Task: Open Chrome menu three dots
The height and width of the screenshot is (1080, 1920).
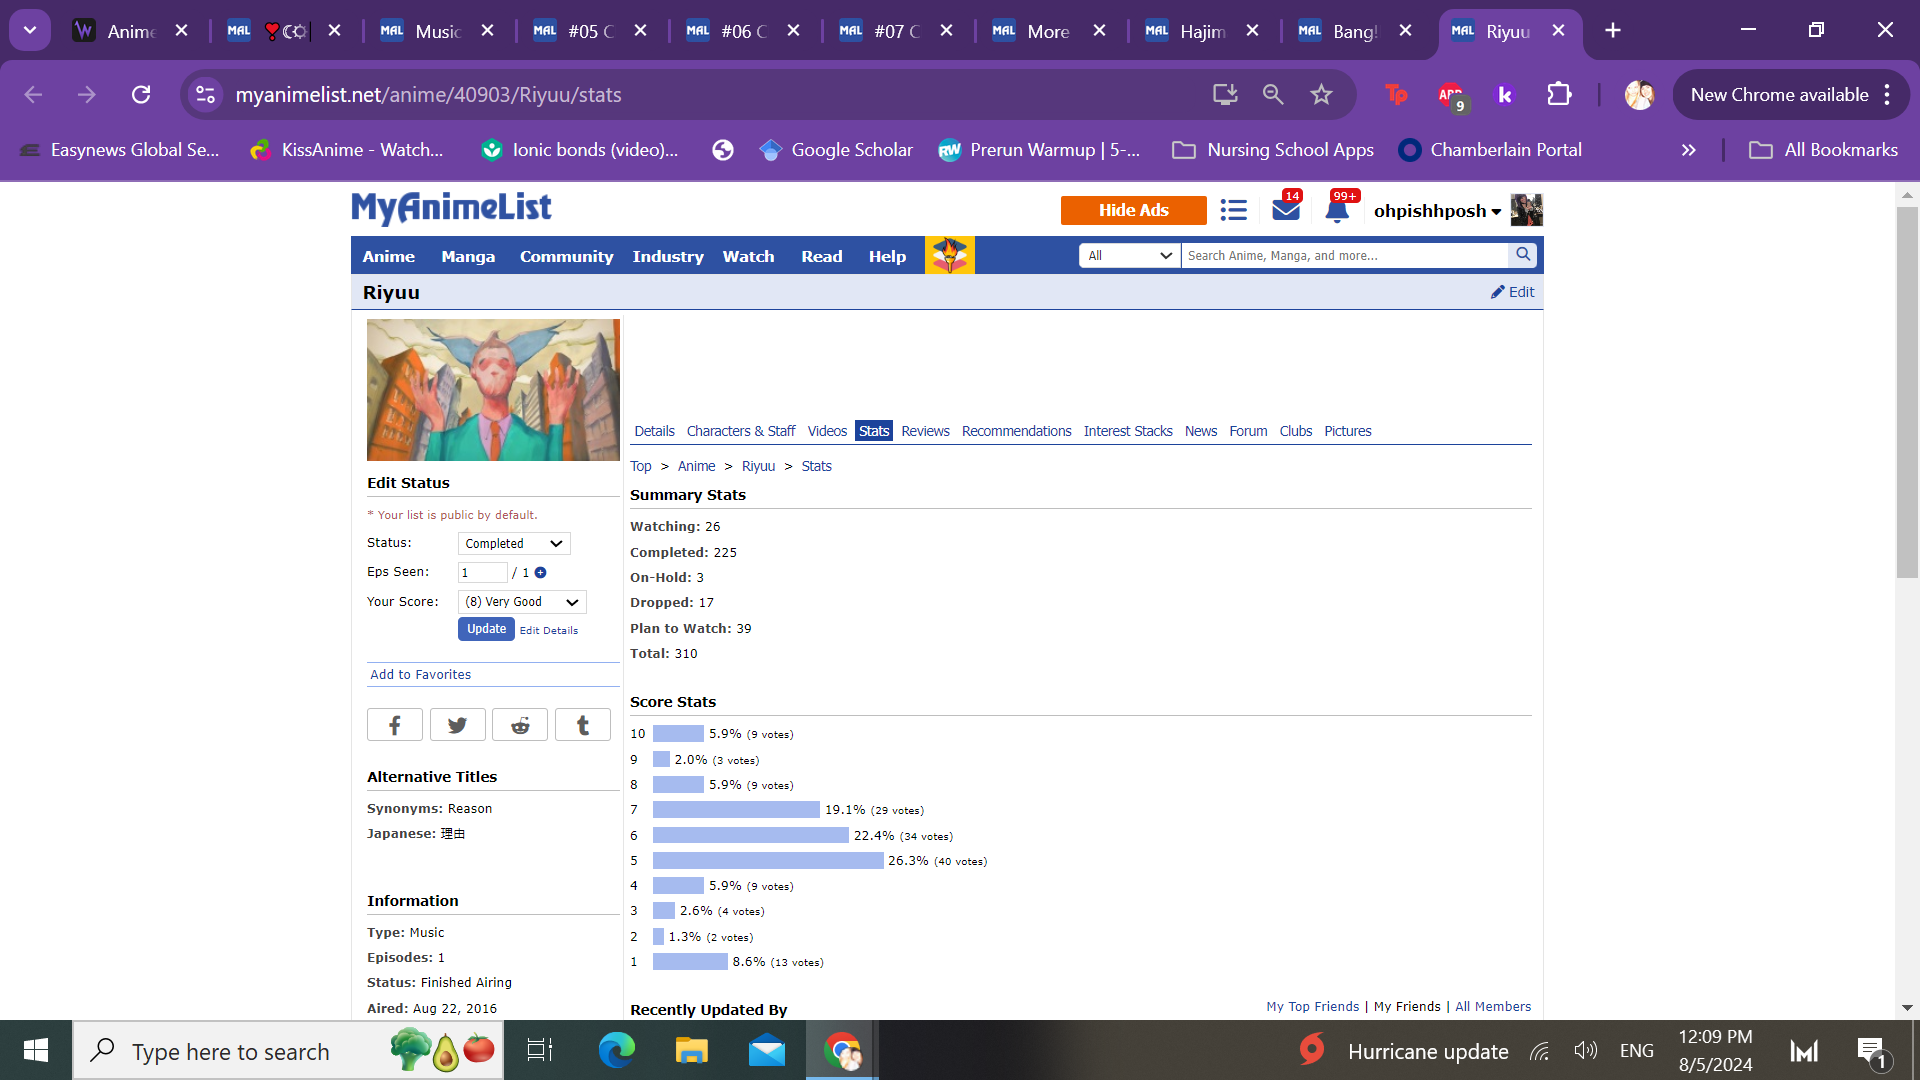Action: point(1887,95)
